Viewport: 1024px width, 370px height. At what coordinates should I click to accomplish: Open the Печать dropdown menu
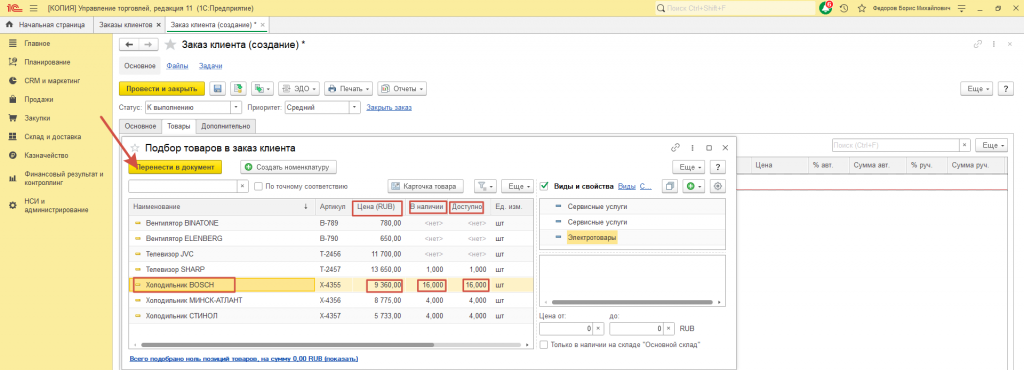[x=349, y=88]
